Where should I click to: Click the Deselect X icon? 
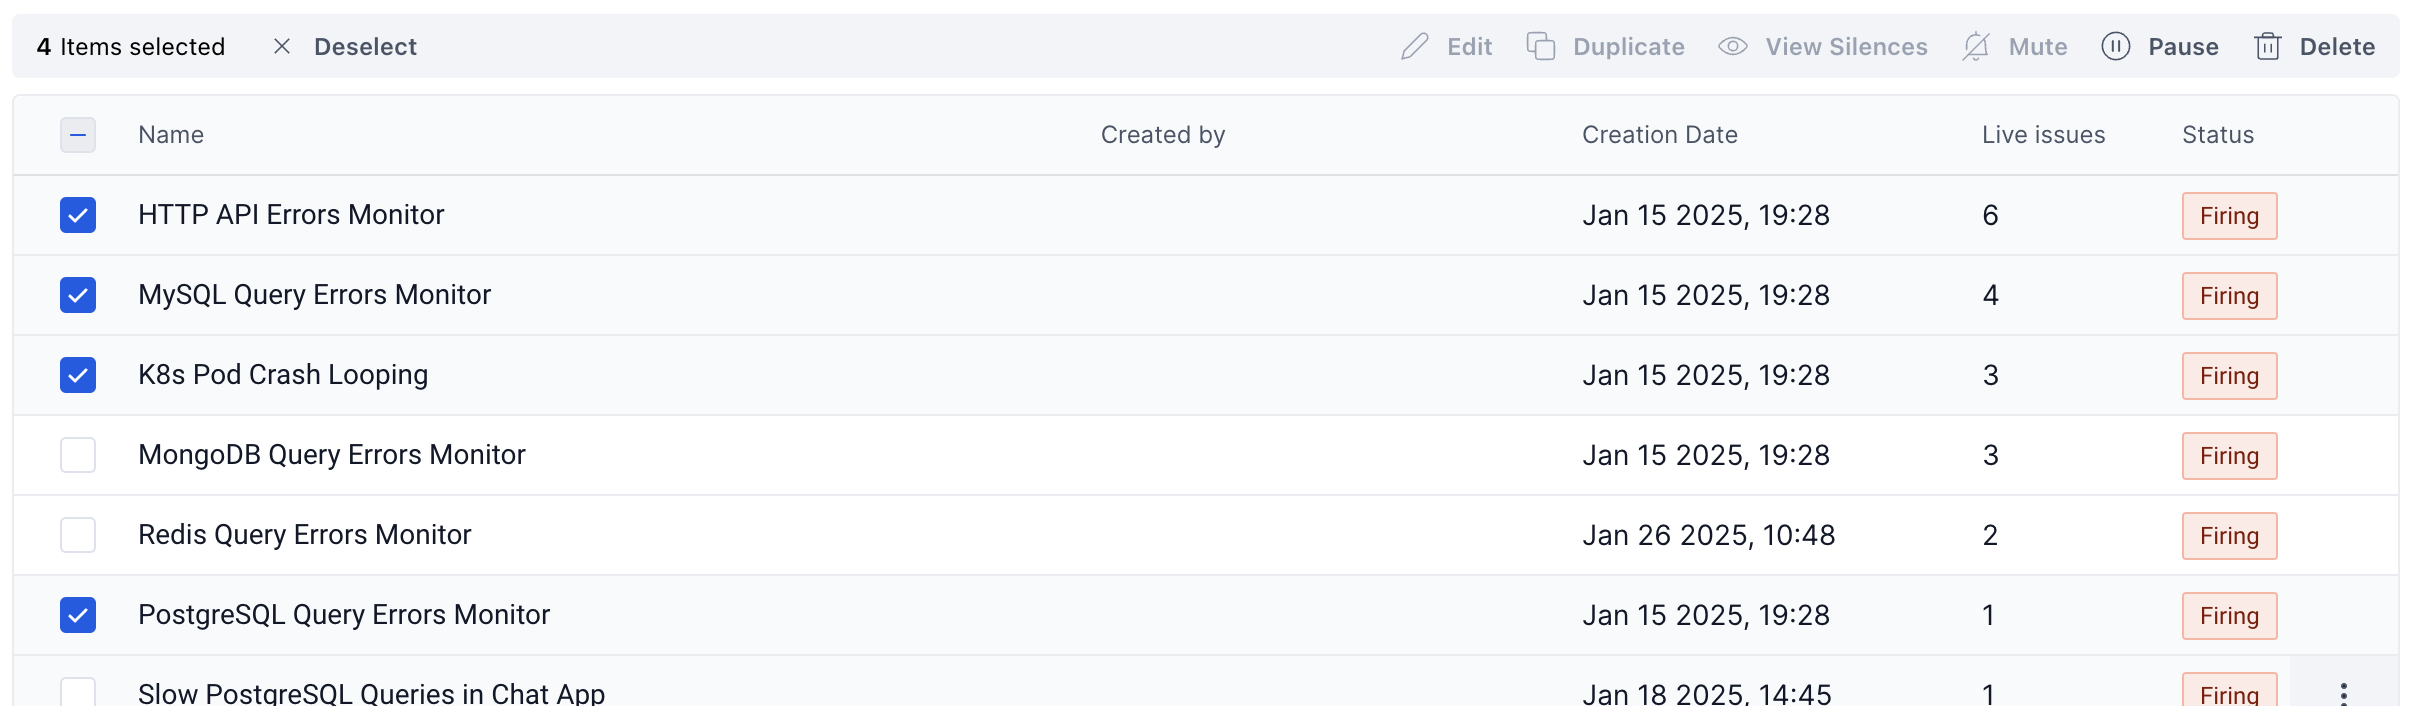click(x=282, y=47)
